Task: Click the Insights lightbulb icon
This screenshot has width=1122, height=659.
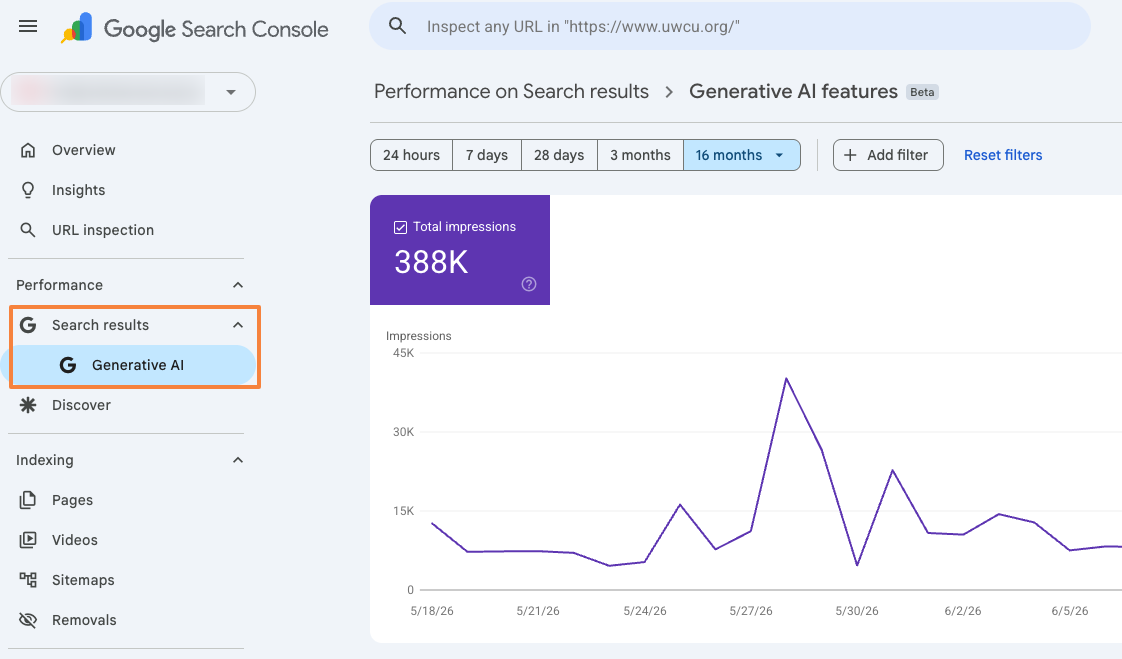Action: pyautogui.click(x=28, y=190)
